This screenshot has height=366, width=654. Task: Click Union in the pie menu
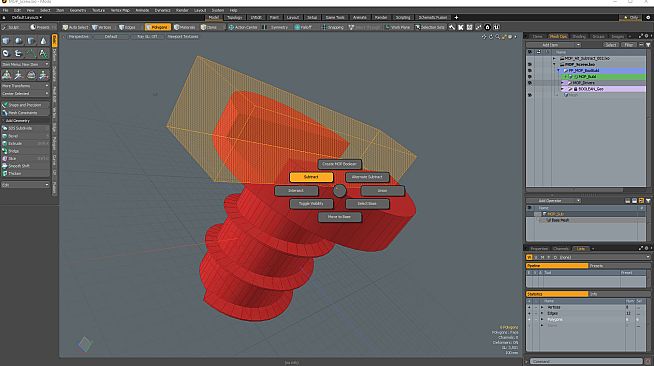(x=382, y=191)
